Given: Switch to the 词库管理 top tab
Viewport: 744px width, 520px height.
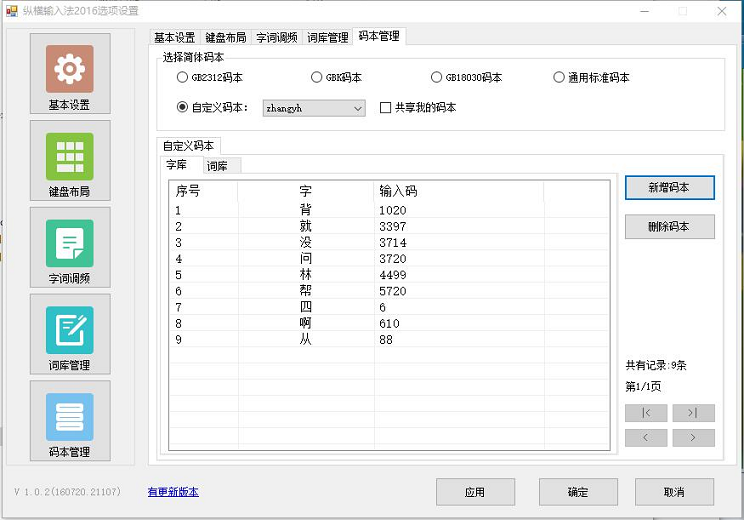Looking at the screenshot, I should click(327, 37).
